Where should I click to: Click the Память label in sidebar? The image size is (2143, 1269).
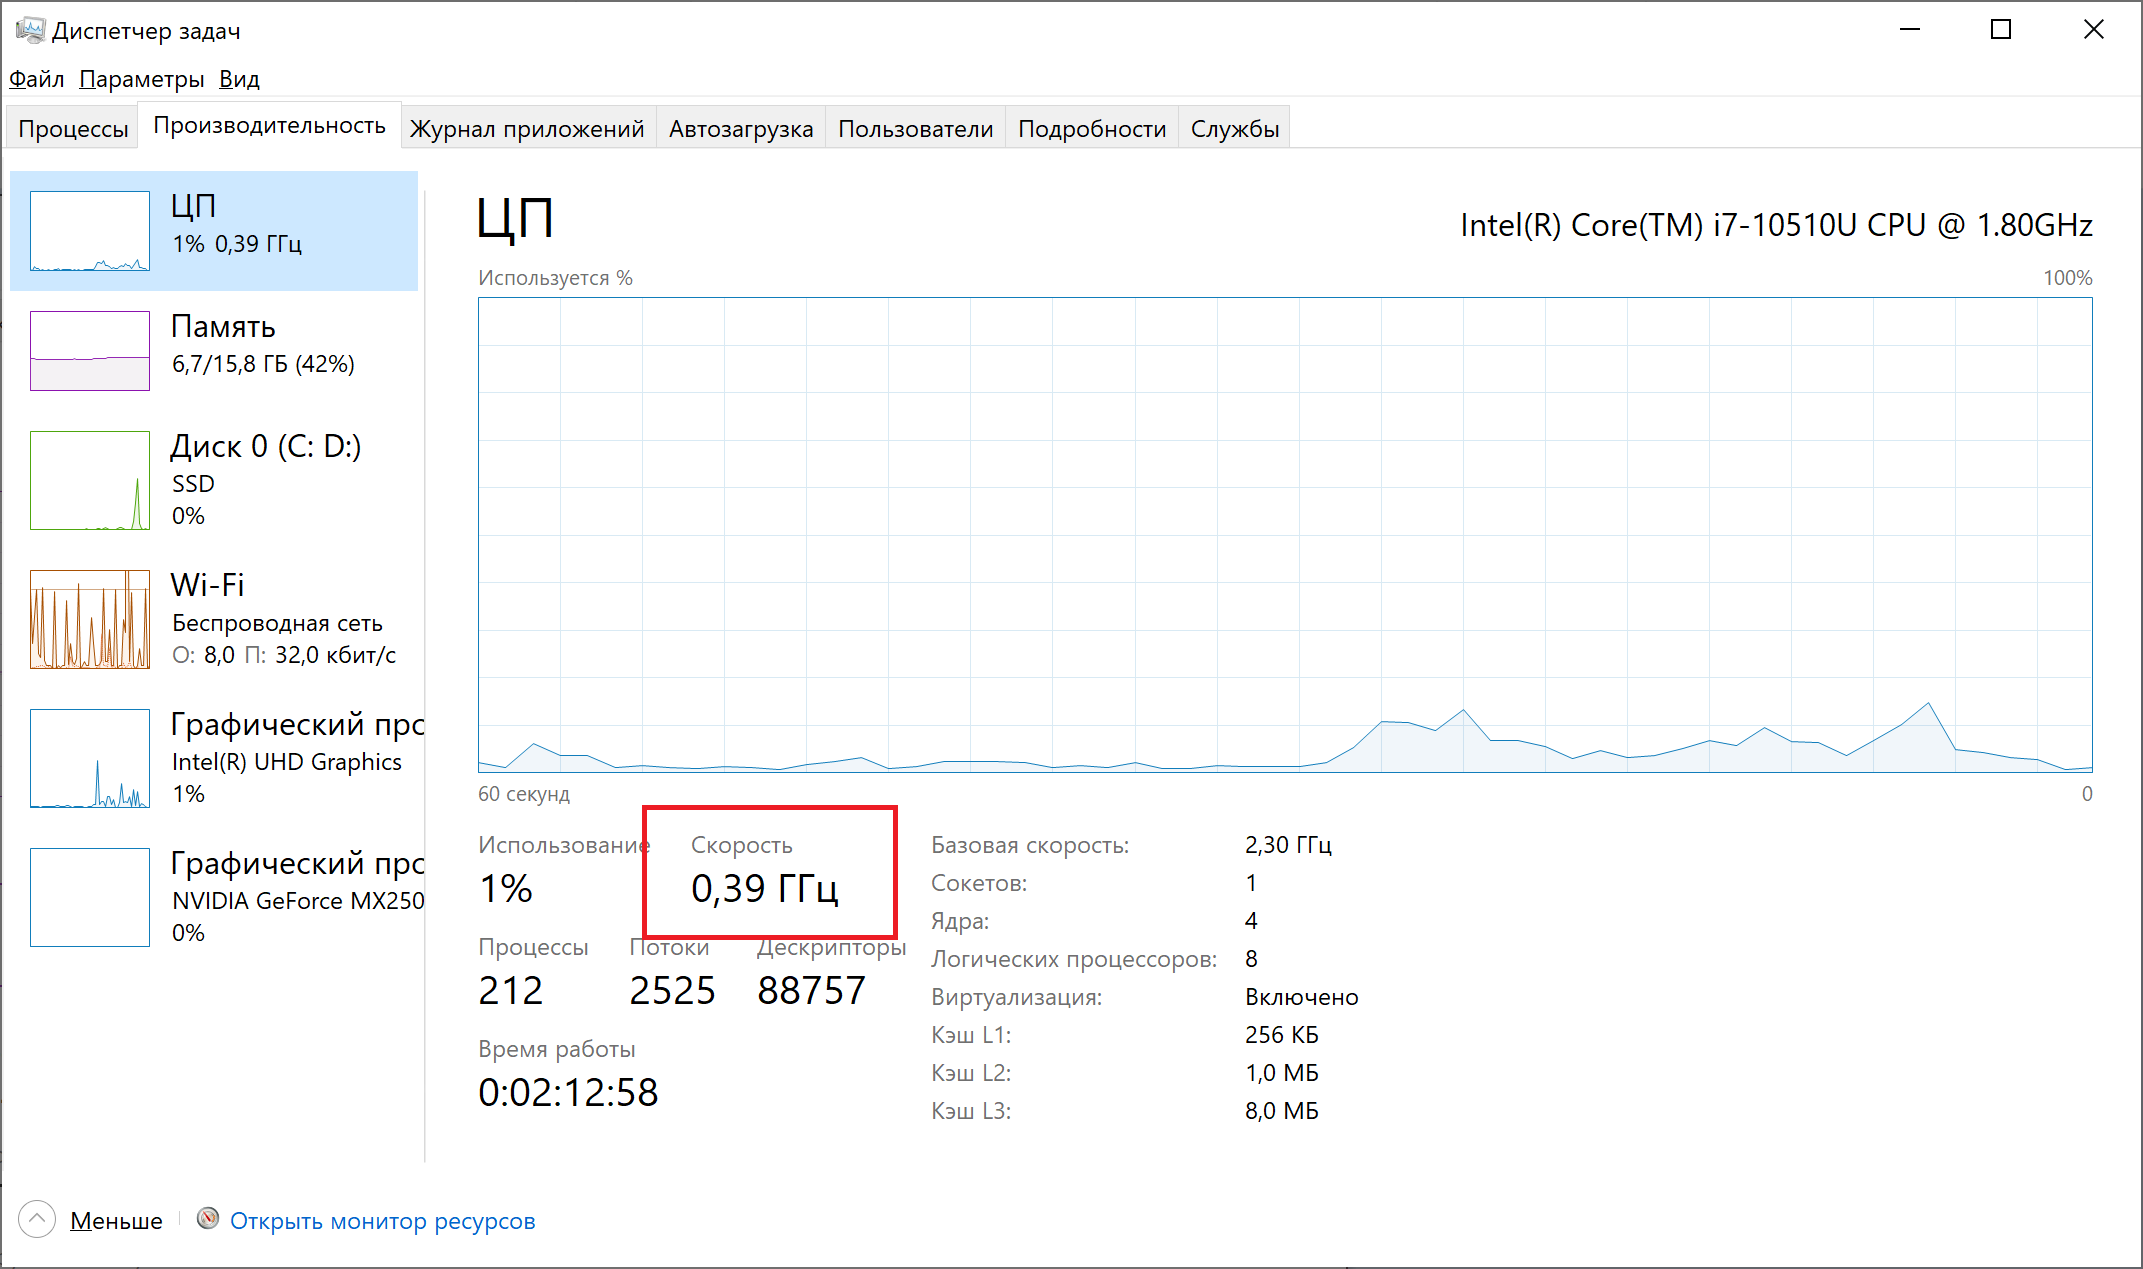(223, 326)
